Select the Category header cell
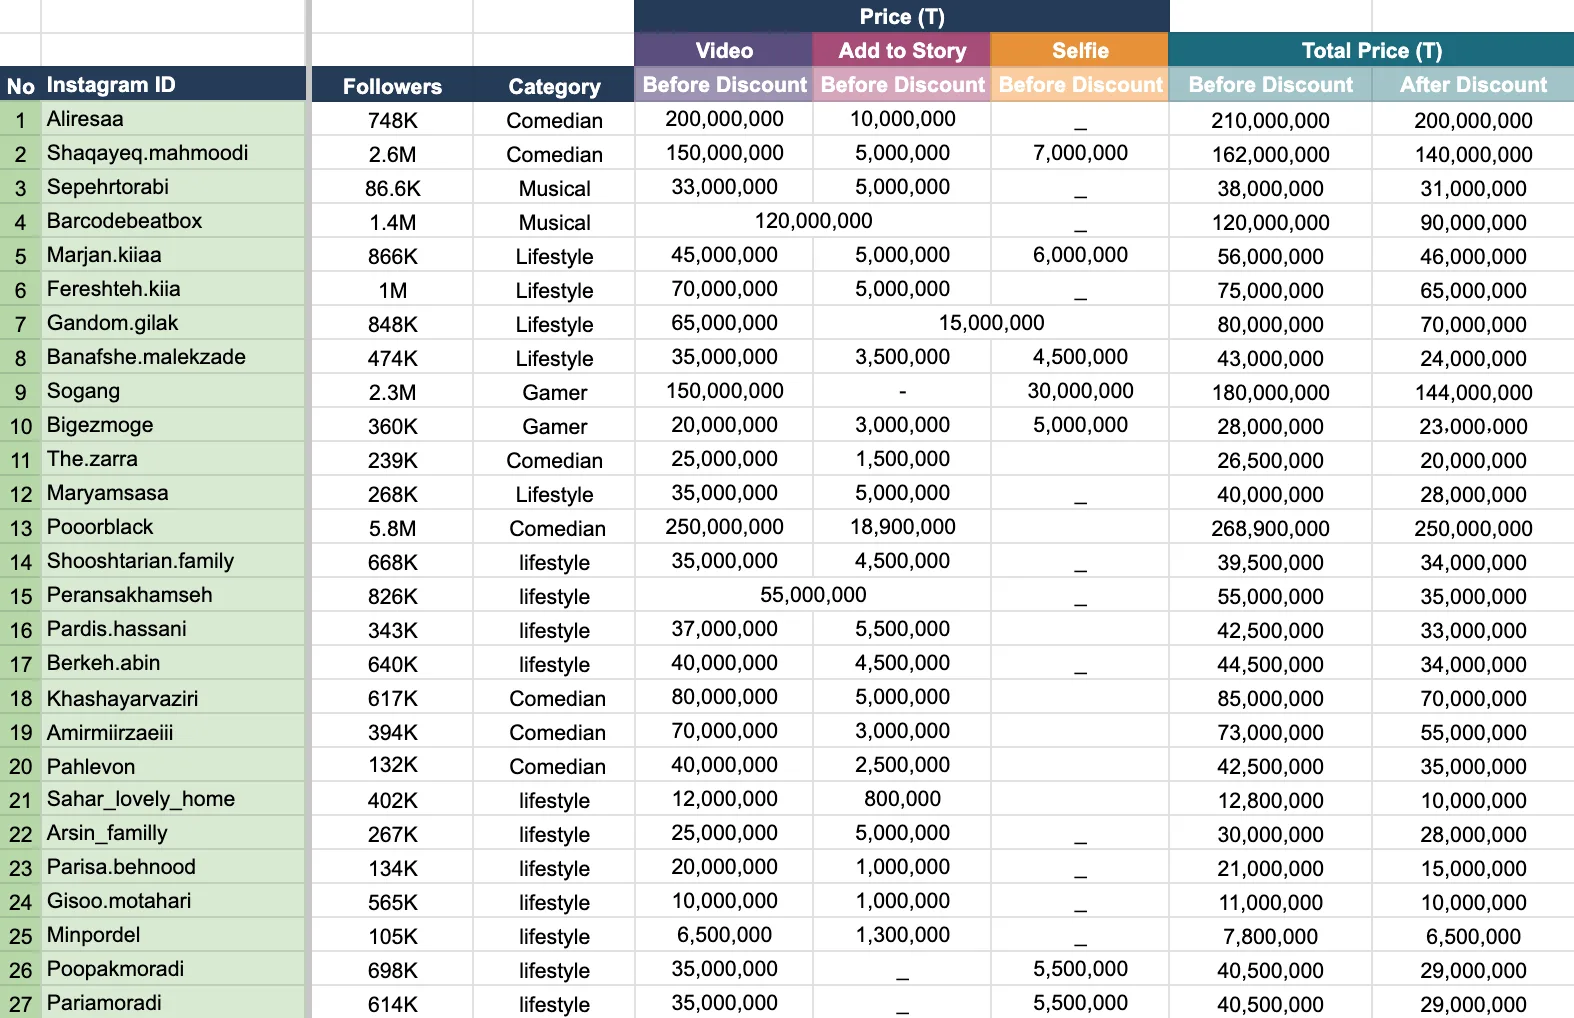 [554, 86]
